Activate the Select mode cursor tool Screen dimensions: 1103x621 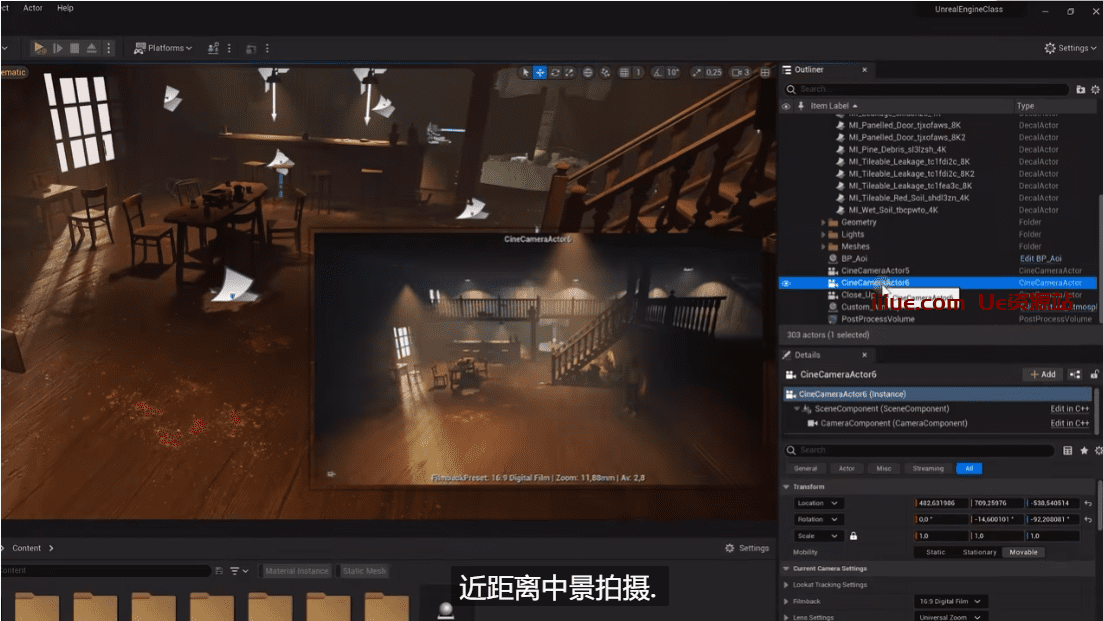tap(526, 73)
